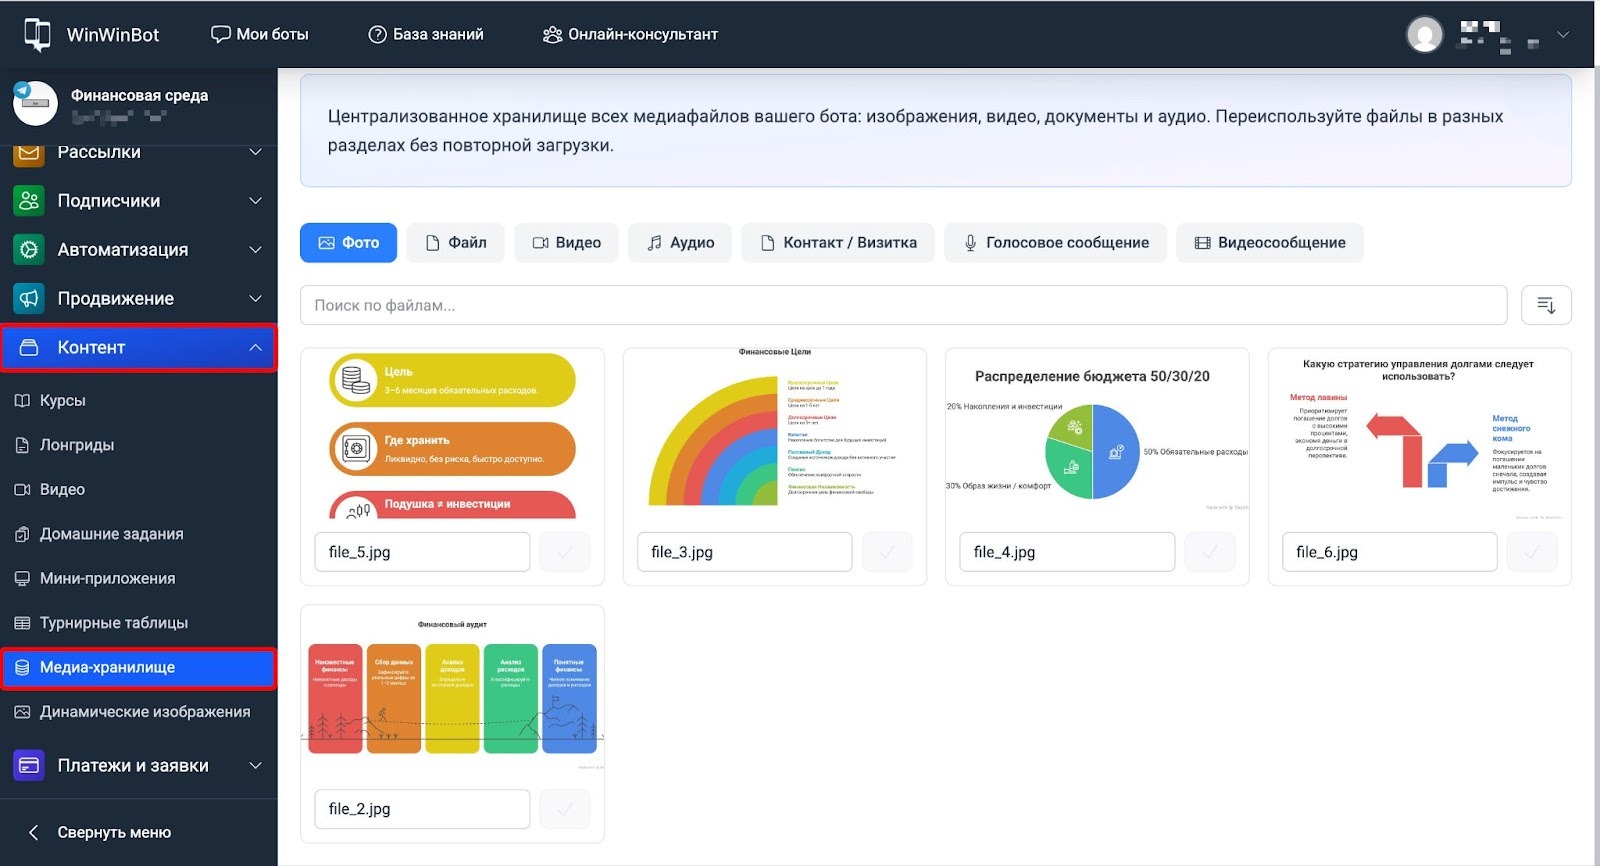Click the Финансовая среда bot avatar
Screen dimensions: 1600x866
coord(35,103)
